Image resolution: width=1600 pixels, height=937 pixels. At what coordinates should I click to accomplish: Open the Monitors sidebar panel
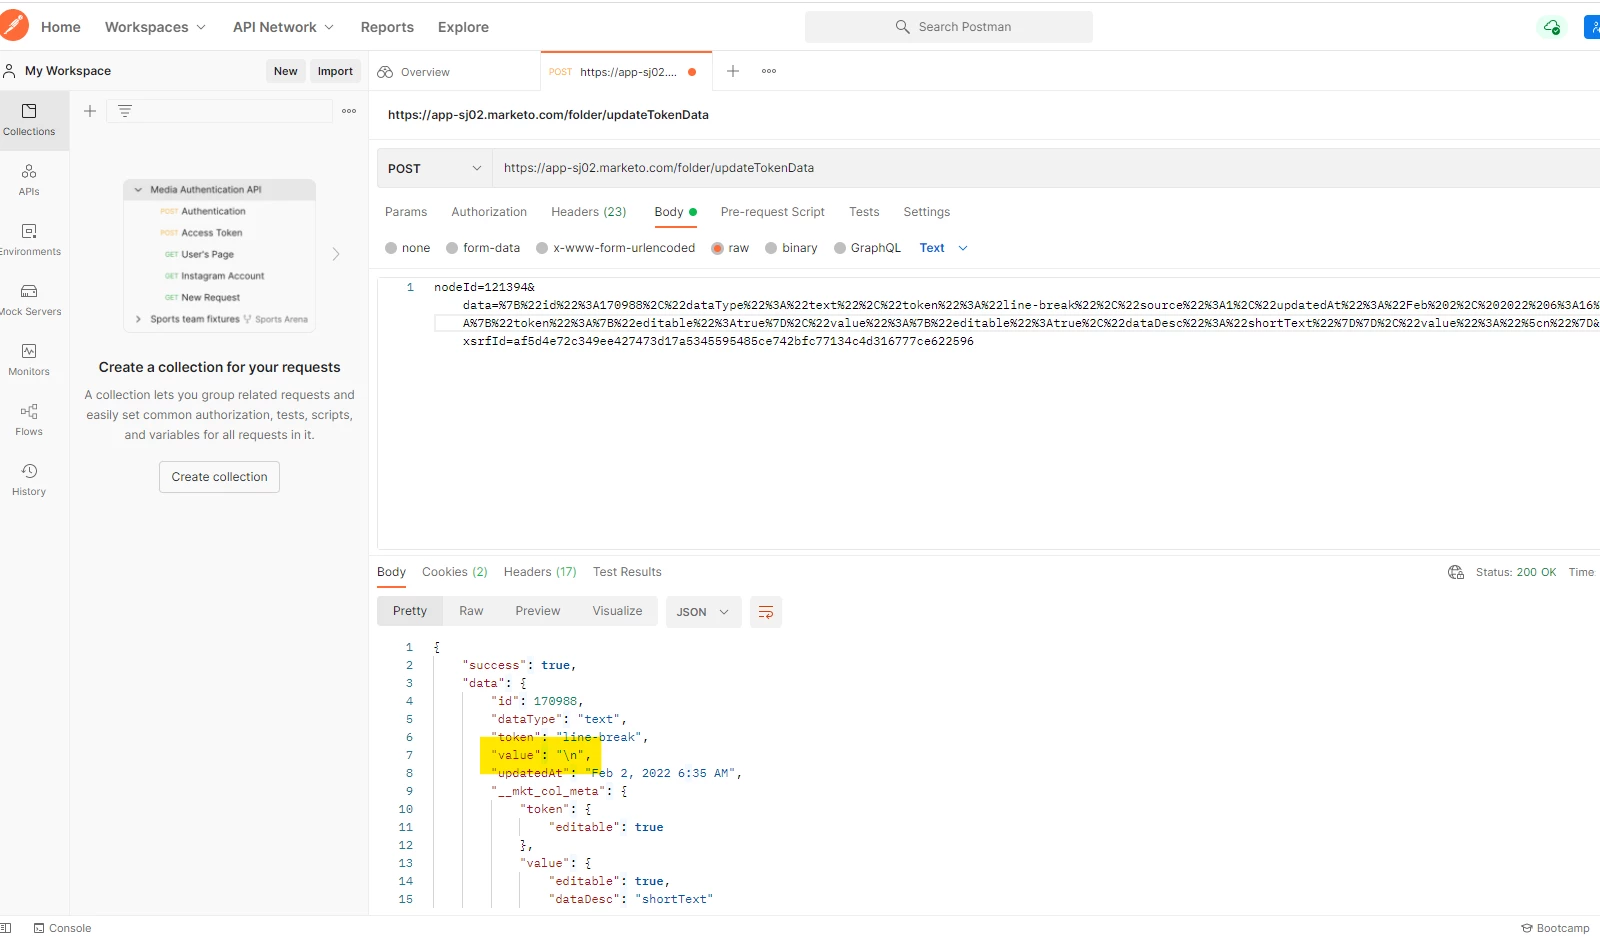(x=29, y=360)
